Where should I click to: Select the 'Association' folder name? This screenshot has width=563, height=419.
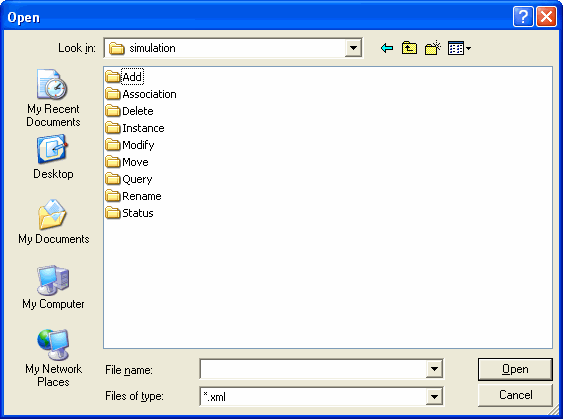pyautogui.click(x=149, y=94)
